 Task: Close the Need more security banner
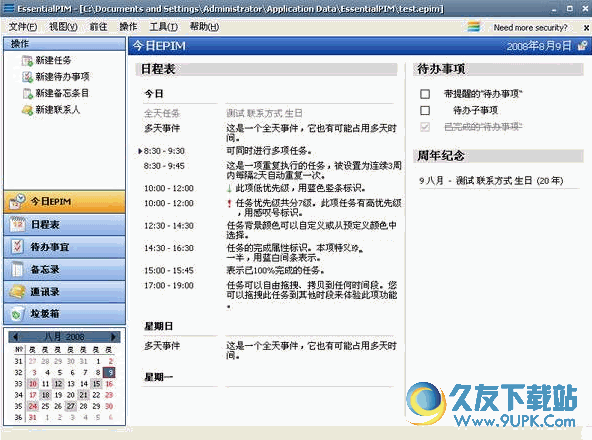coord(586,28)
